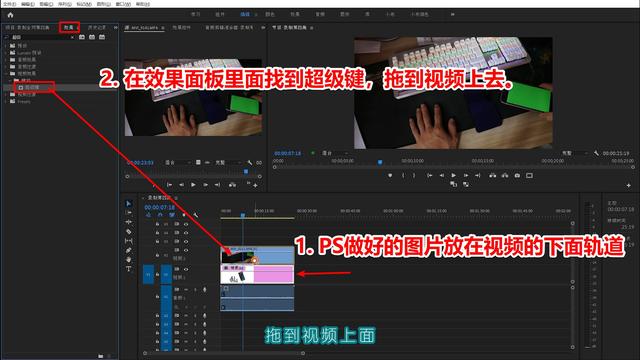The image size is (640, 360).
Task: Step forward one frame in program monitor
Action: 466,175
